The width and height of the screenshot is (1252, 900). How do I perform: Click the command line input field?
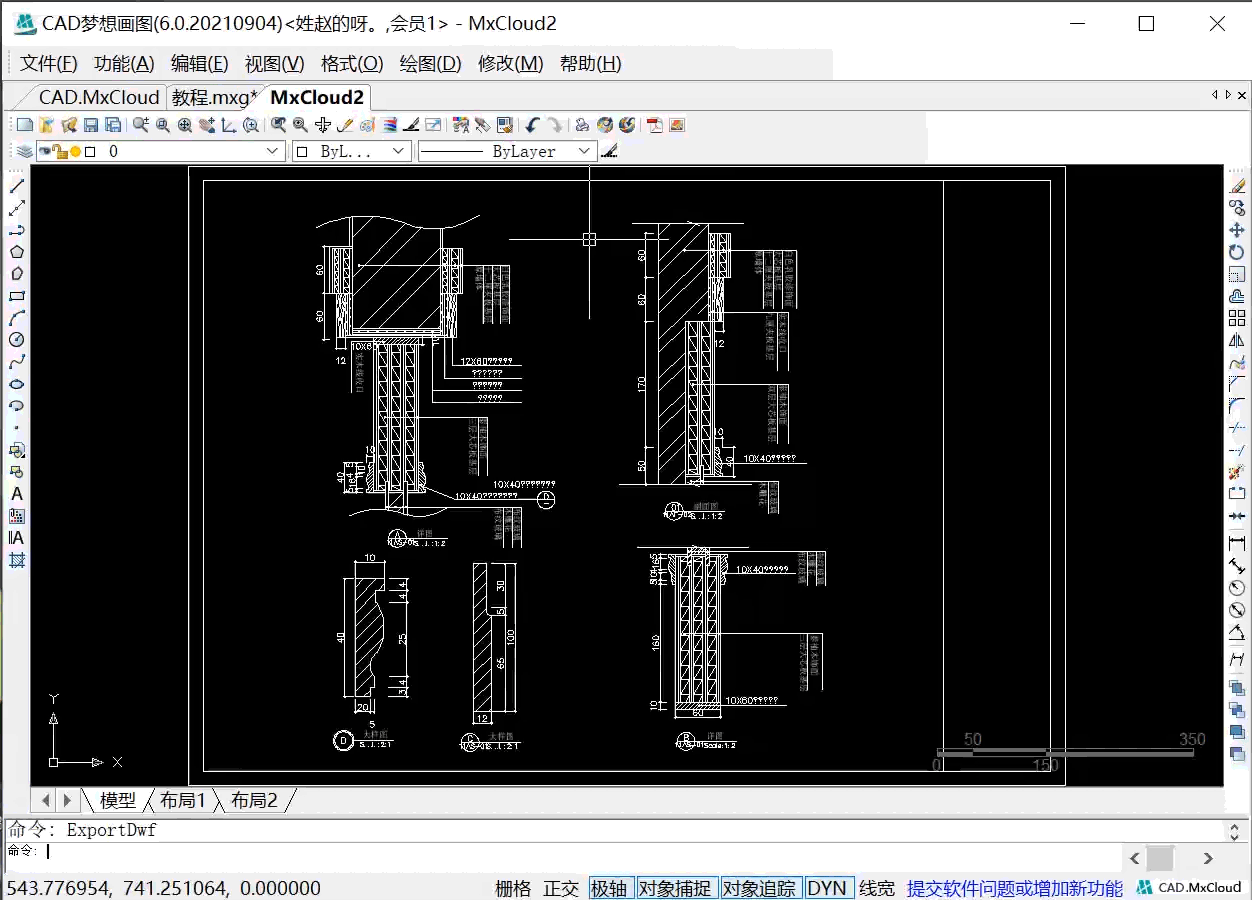(565, 852)
